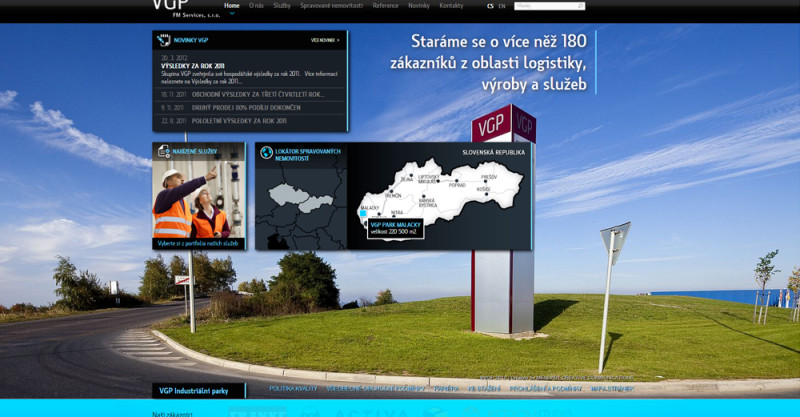Select the Czech Republic on the map

289,194
